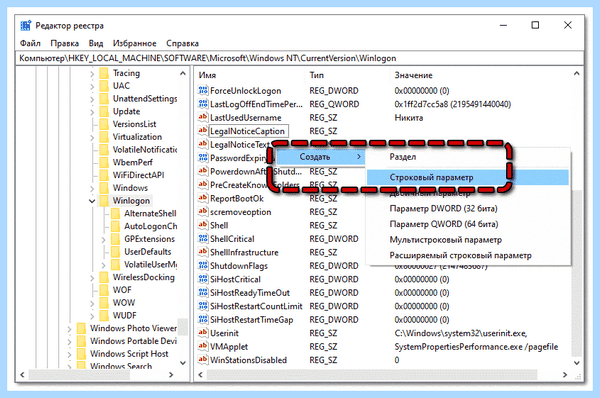Click values pane scroll-down arrow

[577, 363]
